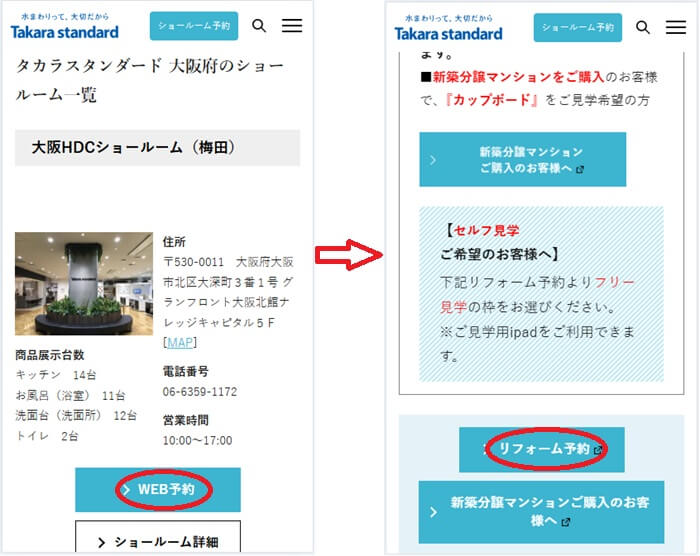
Task: Click the showroom interior photo
Action: pyautogui.click(x=84, y=284)
